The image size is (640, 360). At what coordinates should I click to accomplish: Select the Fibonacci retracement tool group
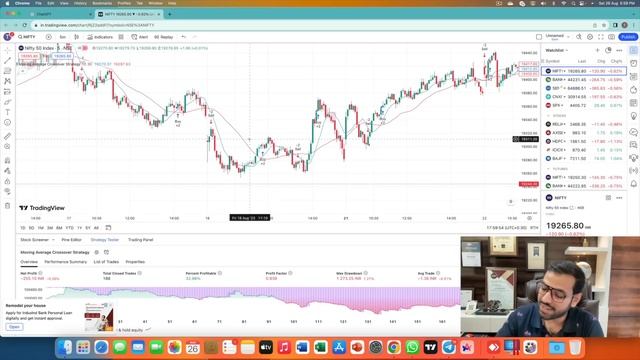(7, 71)
